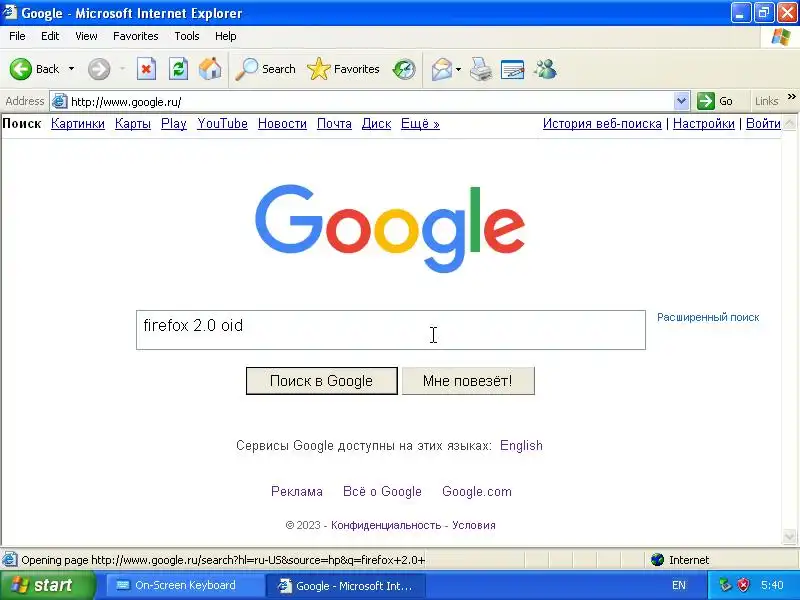Click the page icon in the address bar
Viewport: 800px width, 600px height.
[x=60, y=102]
